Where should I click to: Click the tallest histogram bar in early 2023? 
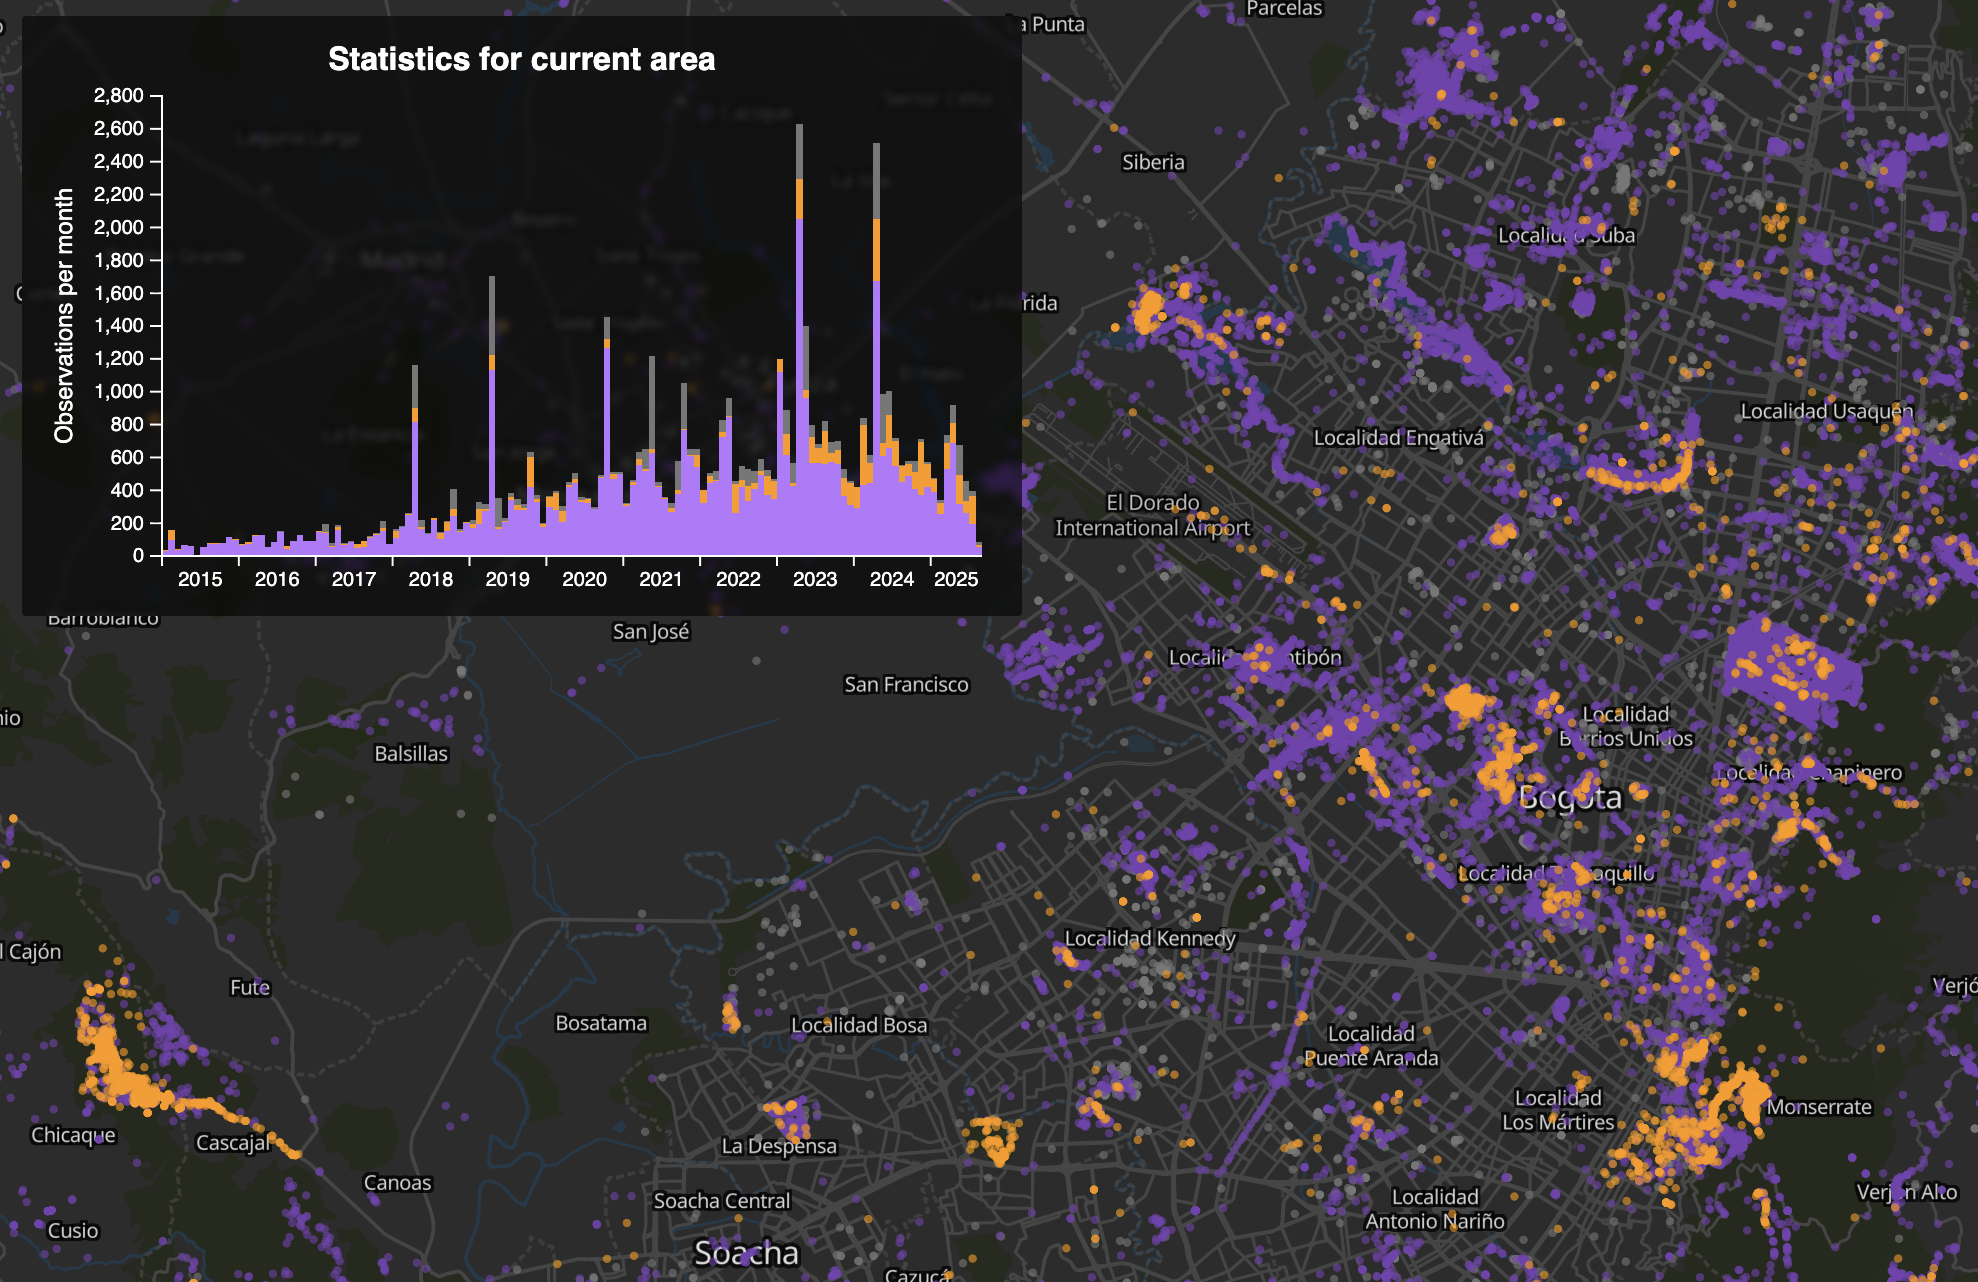(800, 340)
